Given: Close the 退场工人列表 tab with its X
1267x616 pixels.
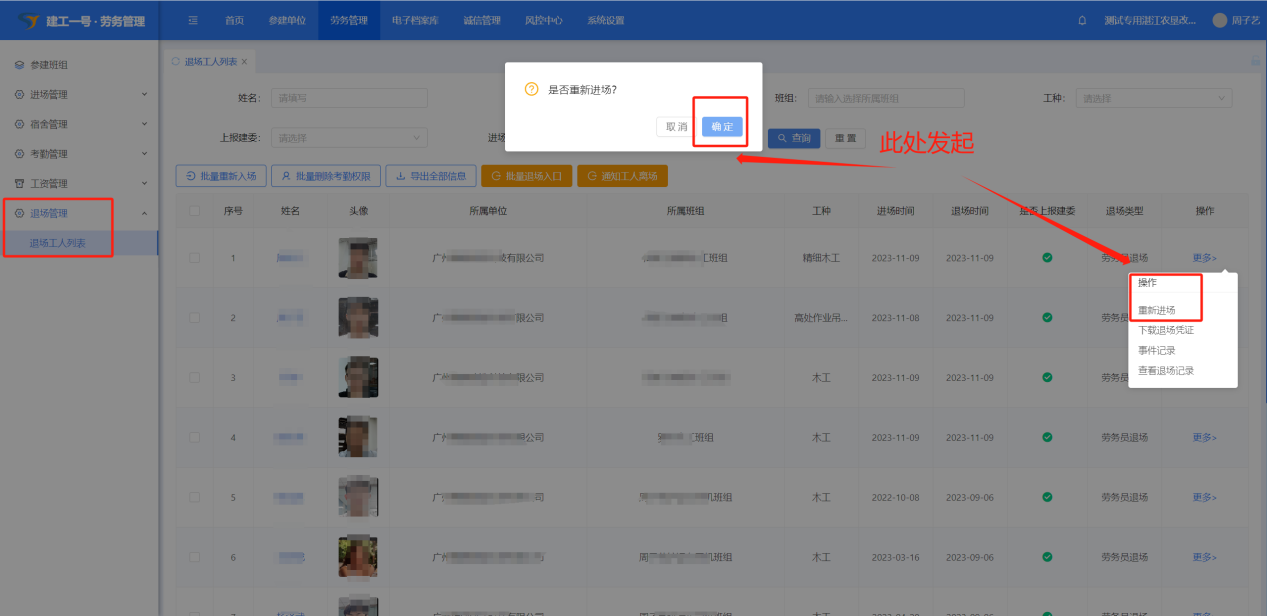Looking at the screenshot, I should point(244,62).
